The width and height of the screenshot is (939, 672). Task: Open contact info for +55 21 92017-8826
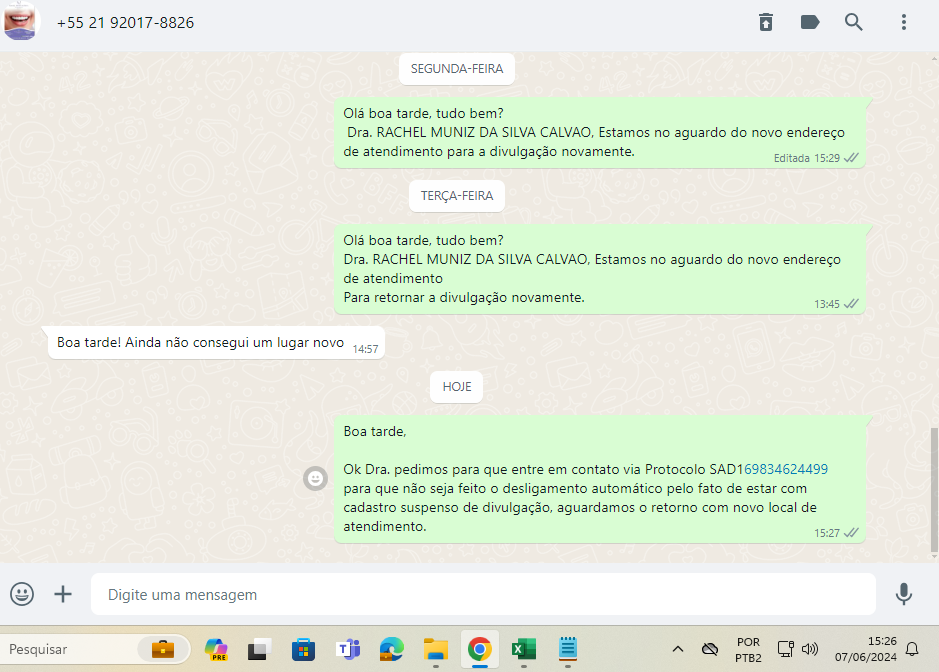tap(125, 23)
